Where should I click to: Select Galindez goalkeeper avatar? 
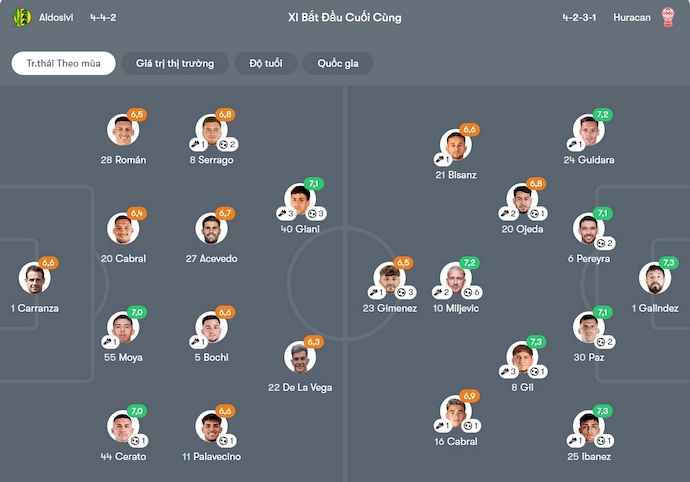[x=654, y=278]
